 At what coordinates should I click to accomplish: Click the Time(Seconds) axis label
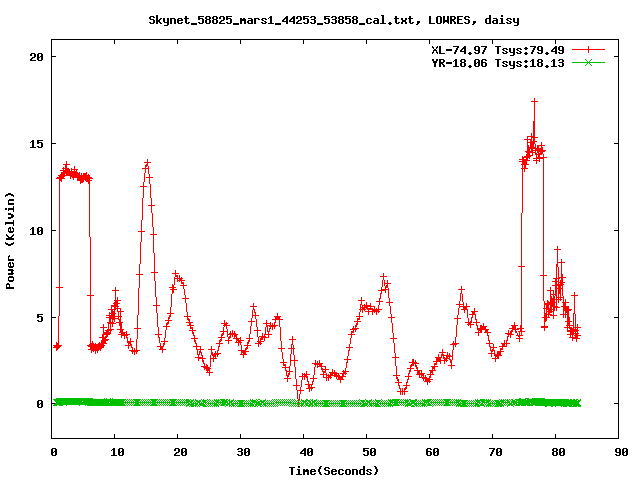coord(334,471)
